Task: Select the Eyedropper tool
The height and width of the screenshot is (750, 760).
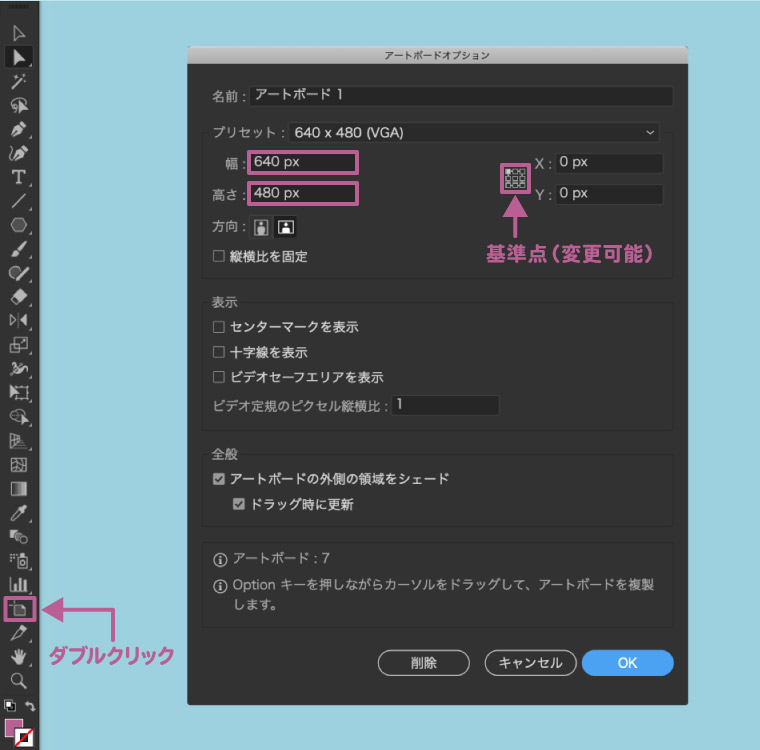Action: (18, 513)
